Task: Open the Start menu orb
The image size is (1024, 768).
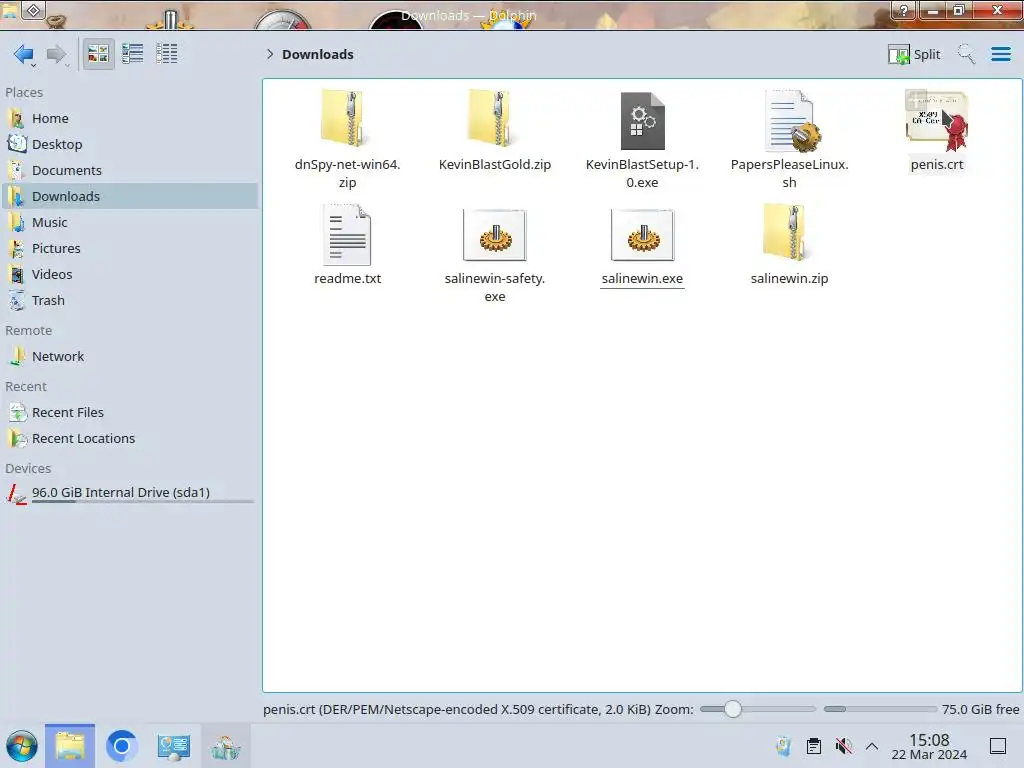Action: (22, 746)
